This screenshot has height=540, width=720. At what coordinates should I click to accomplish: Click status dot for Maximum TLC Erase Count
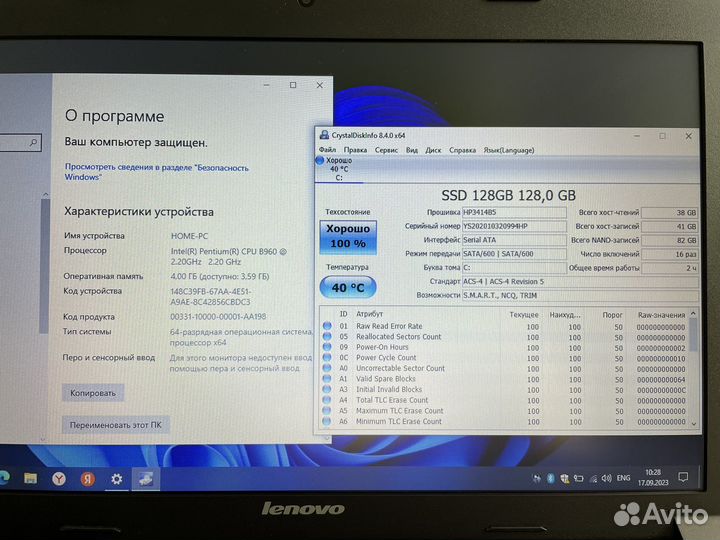(327, 410)
